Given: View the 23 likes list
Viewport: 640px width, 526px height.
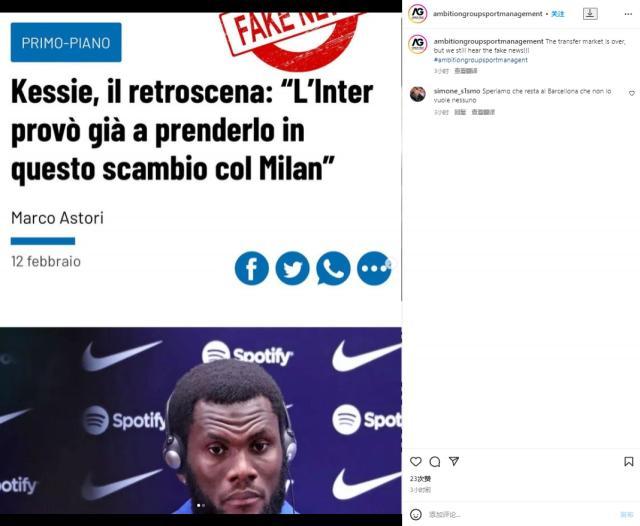Looking at the screenshot, I should [x=420, y=479].
